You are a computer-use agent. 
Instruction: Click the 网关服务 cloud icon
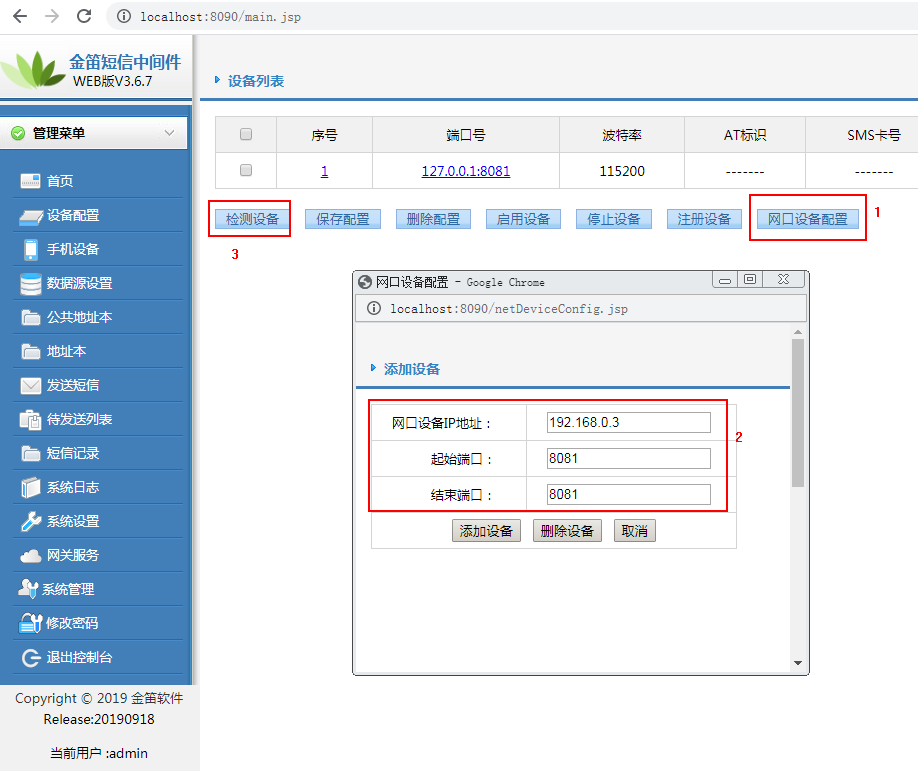tap(31, 555)
